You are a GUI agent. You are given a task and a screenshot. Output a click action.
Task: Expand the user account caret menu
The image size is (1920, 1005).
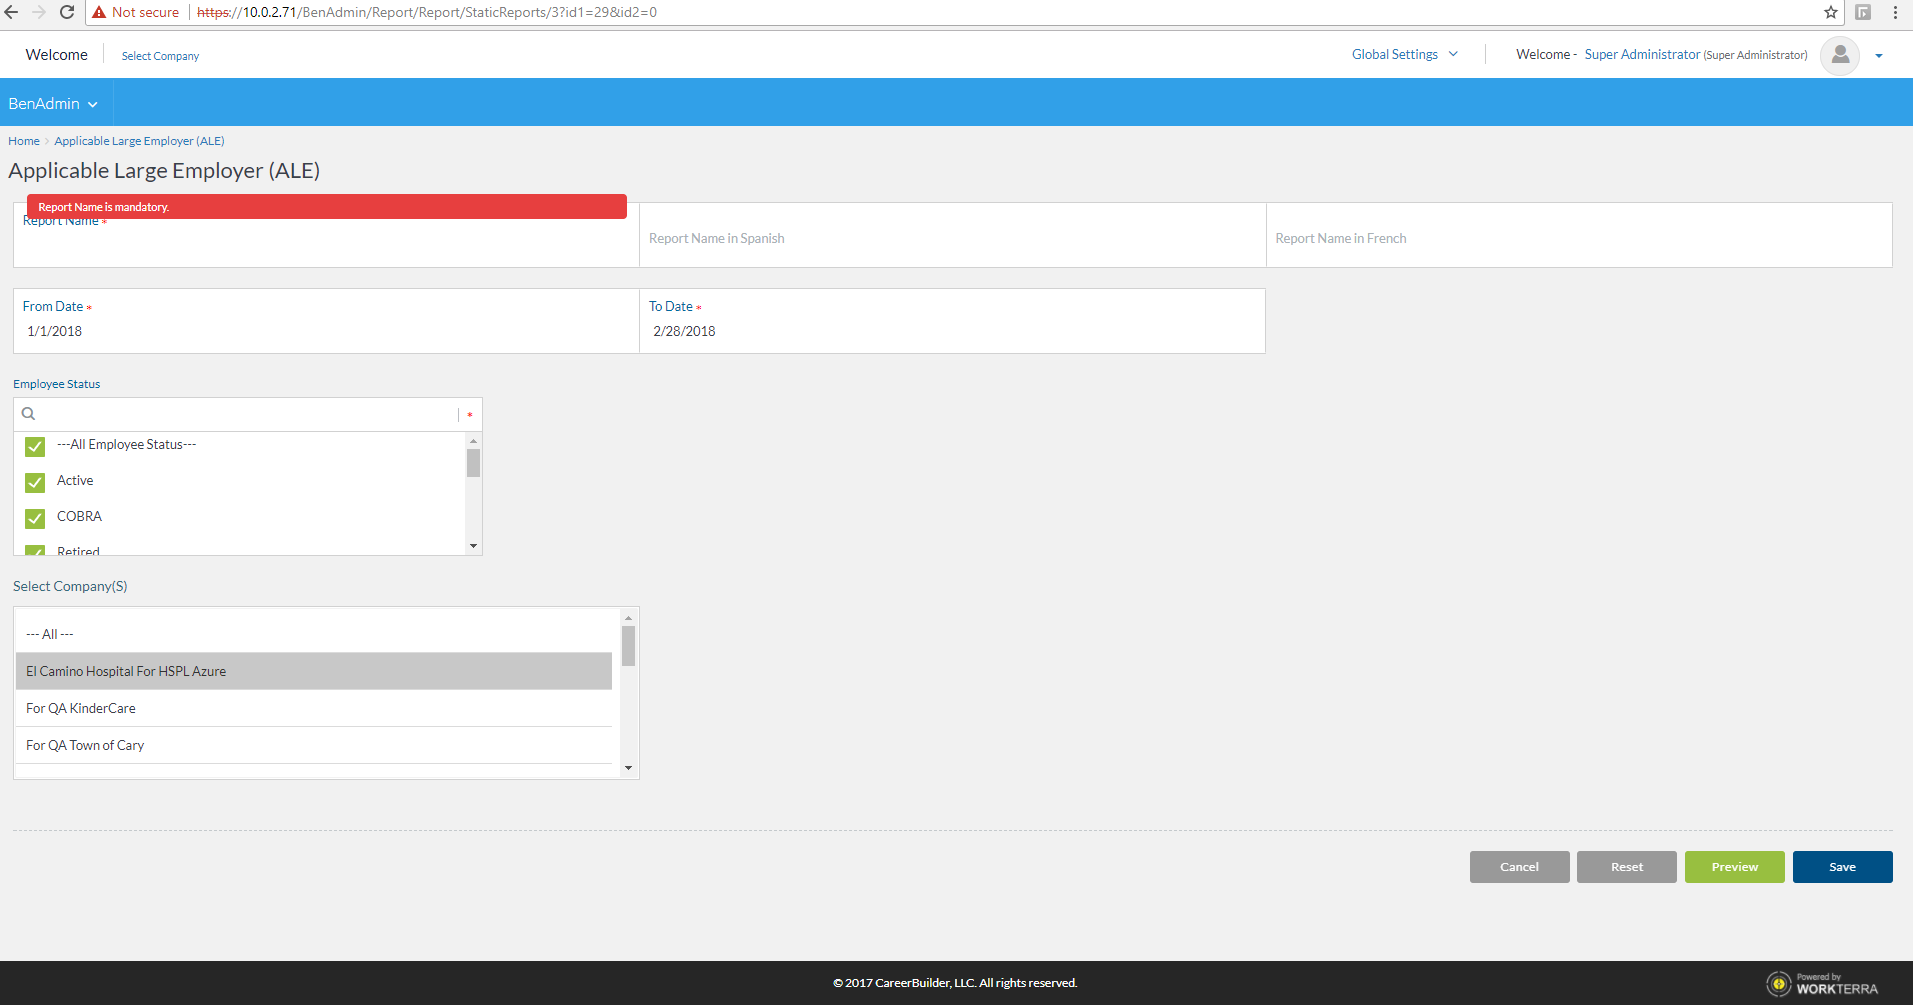tap(1879, 56)
